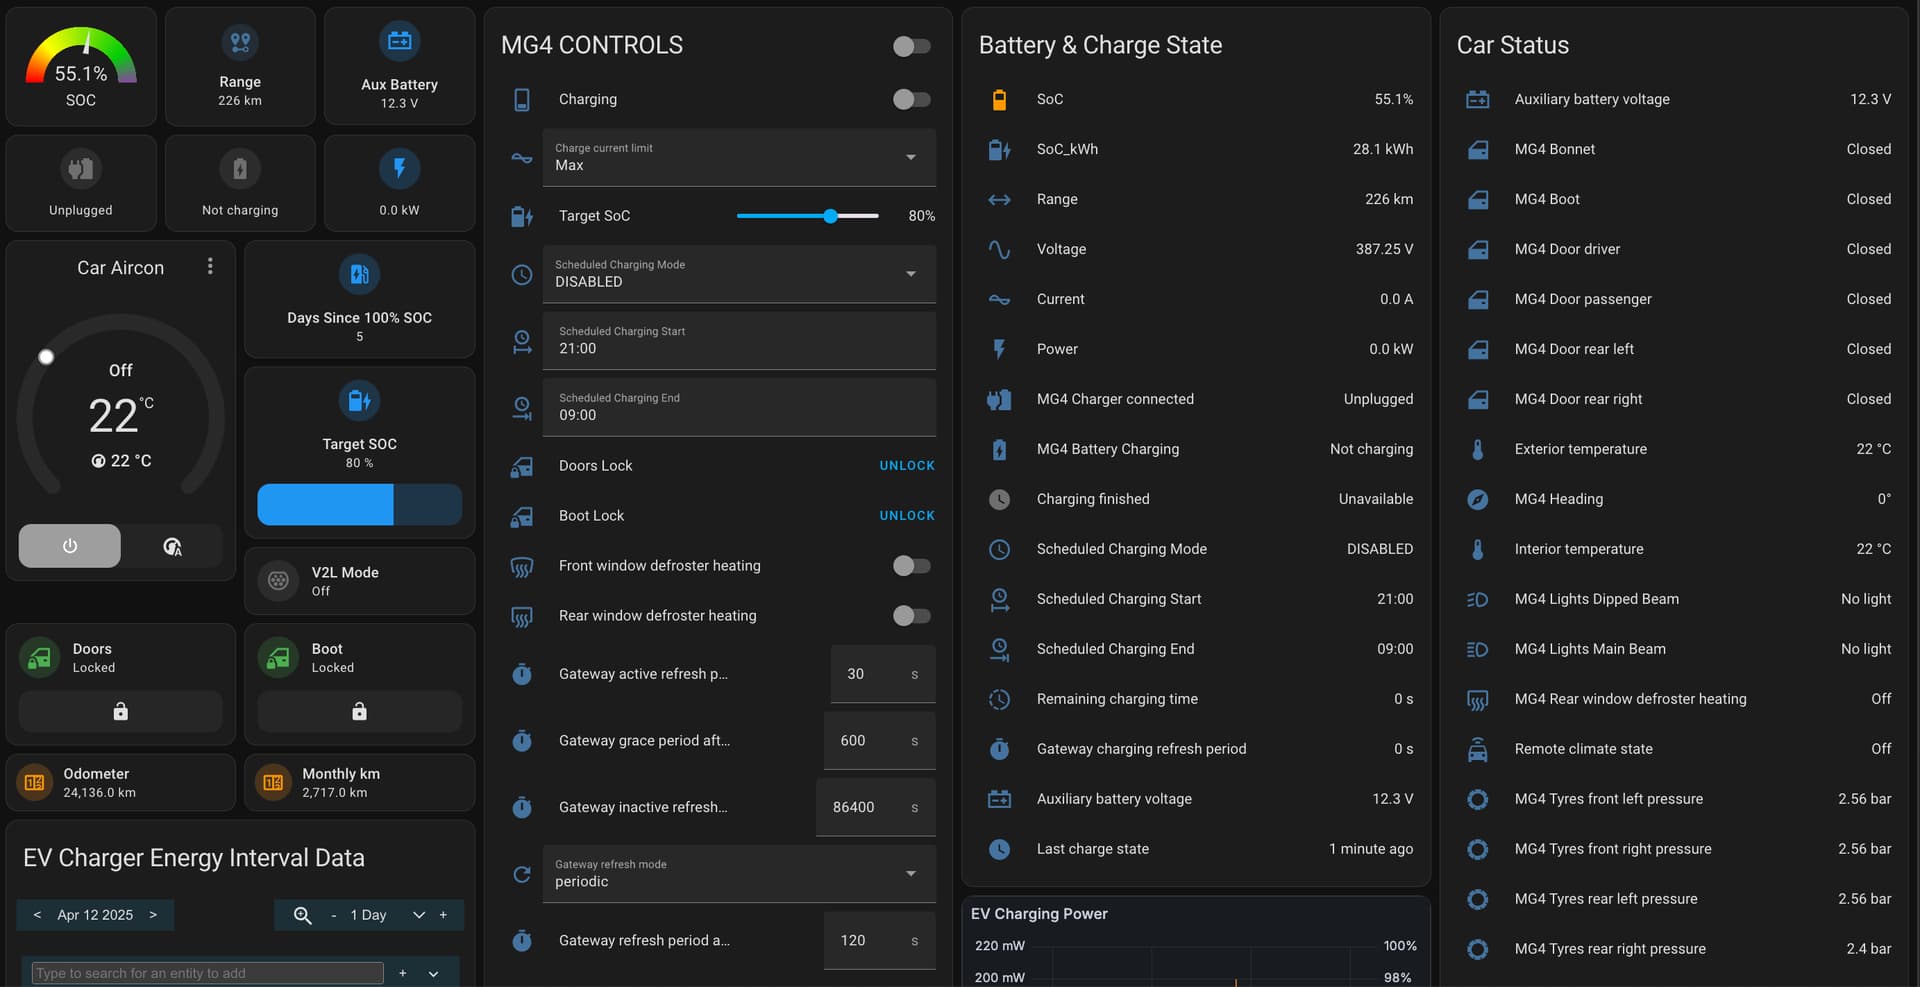The height and width of the screenshot is (987, 1920).
Task: Open the Car Aircon three-dot menu
Action: (210, 266)
